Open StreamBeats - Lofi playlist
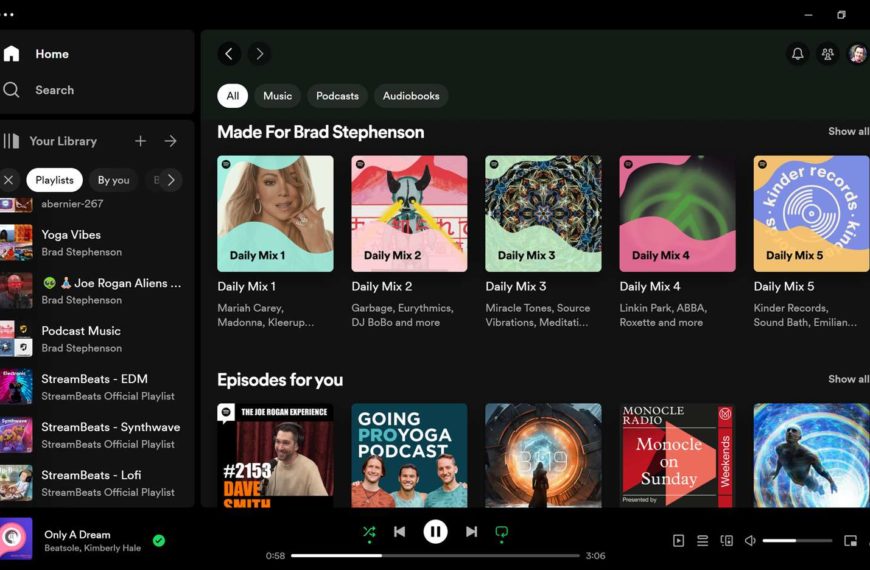The width and height of the screenshot is (870, 570). pyautogui.click(x=94, y=483)
